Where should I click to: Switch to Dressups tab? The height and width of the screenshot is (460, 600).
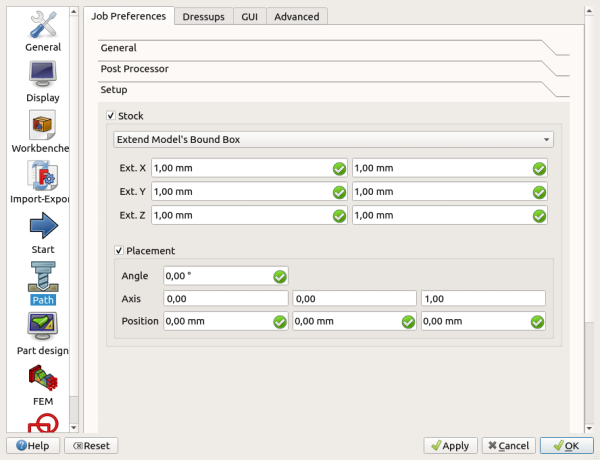pyautogui.click(x=204, y=17)
